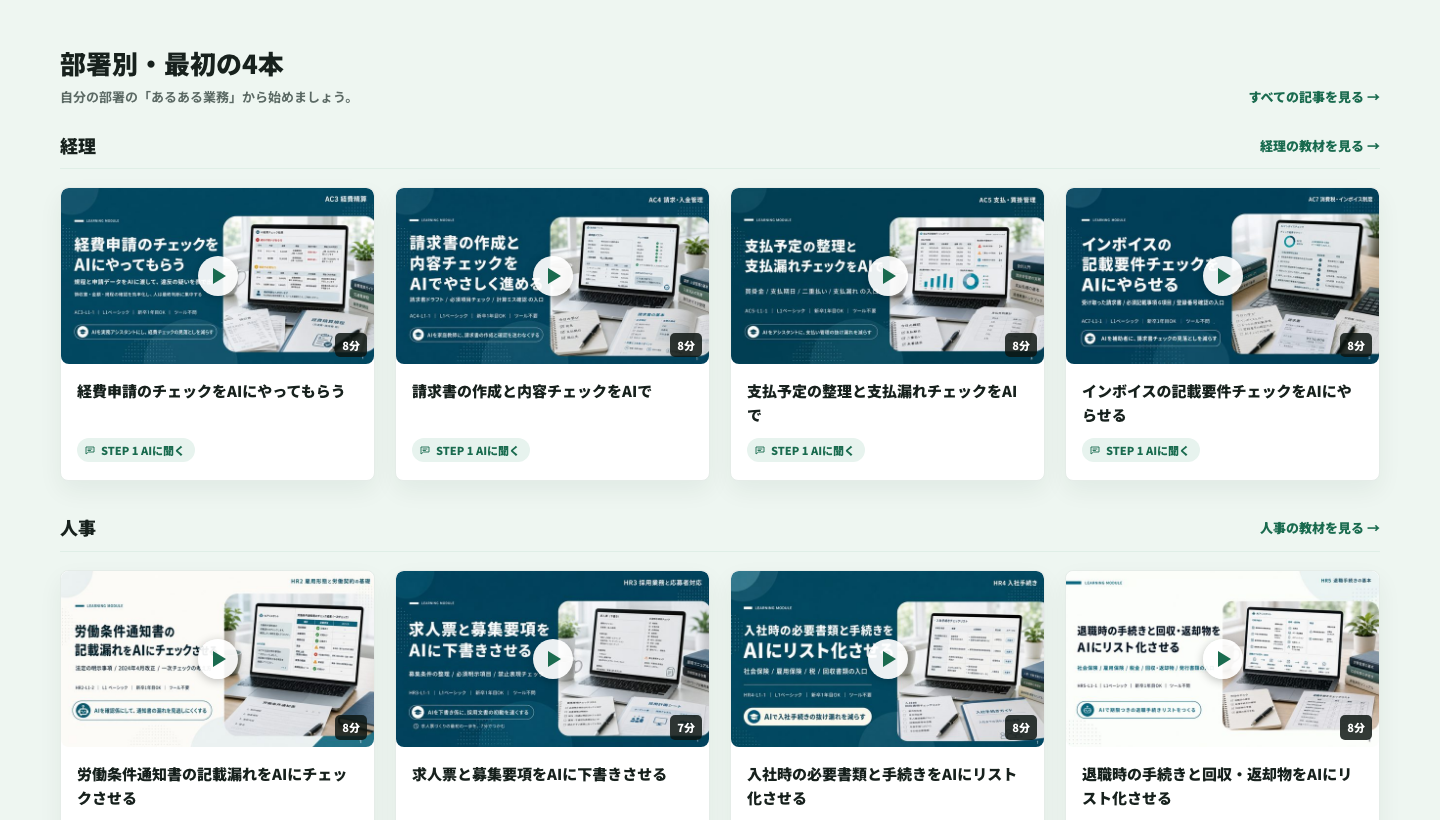Click the 8分 duration badge on 請求書 thumbnail
The width and height of the screenshot is (1440, 820).
click(x=686, y=345)
